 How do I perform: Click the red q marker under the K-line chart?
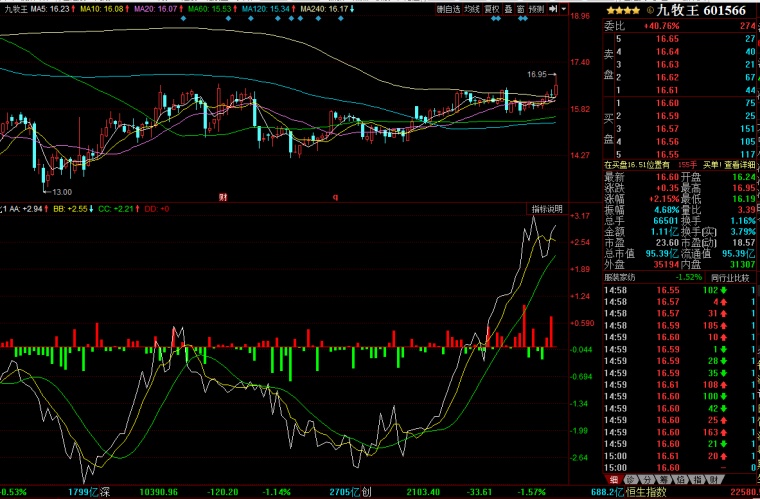[x=335, y=197]
